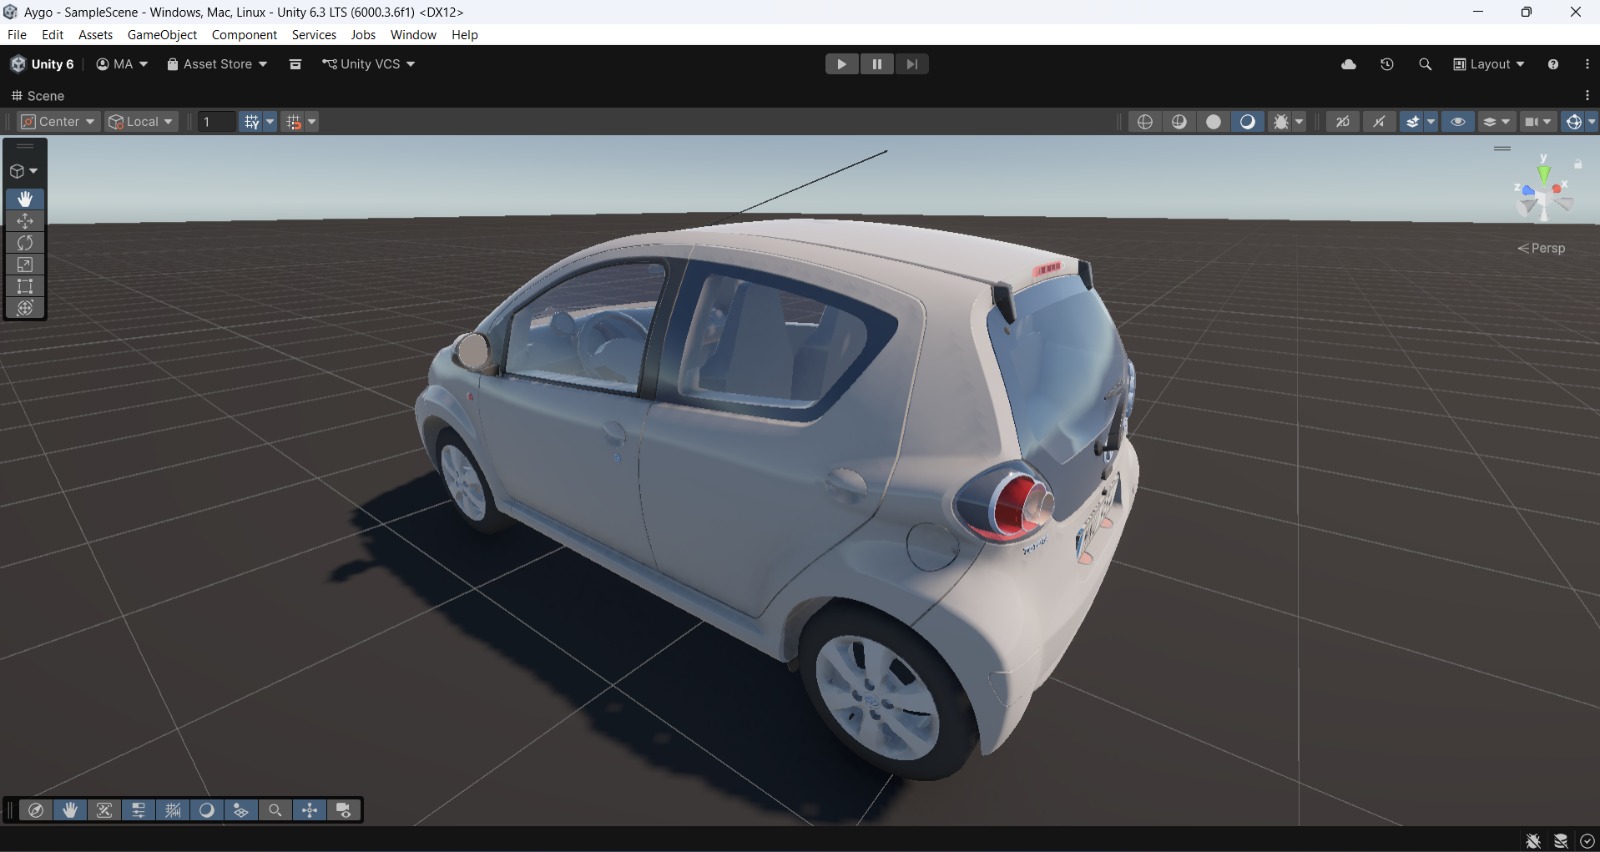This screenshot has width=1600, height=852.
Task: Select shaded draw mode
Action: click(x=1248, y=122)
